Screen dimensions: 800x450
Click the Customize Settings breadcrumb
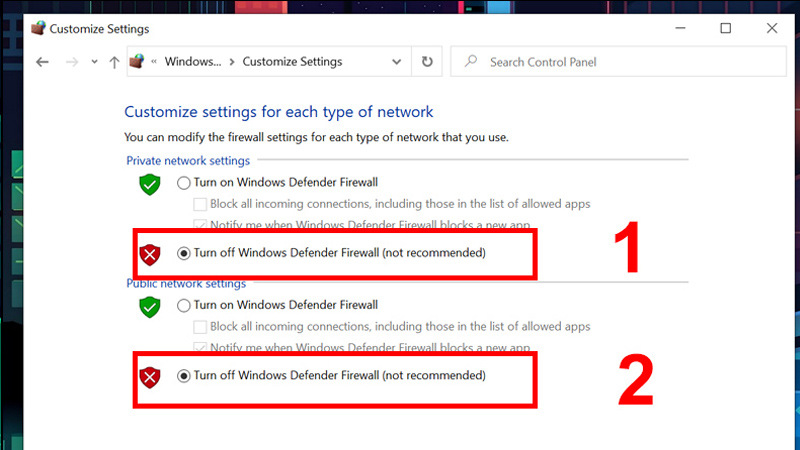tap(292, 62)
